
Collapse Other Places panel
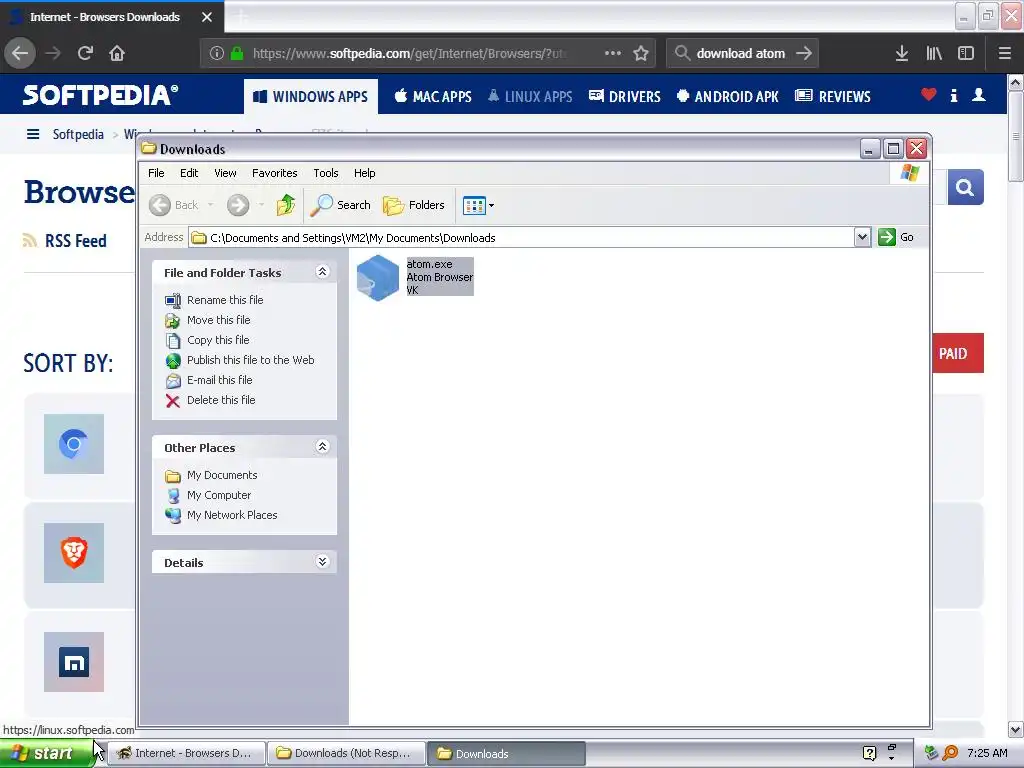pos(323,447)
